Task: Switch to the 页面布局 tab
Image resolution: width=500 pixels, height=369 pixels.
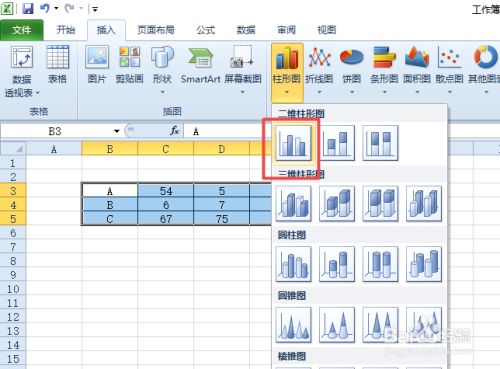Action: 156,30
